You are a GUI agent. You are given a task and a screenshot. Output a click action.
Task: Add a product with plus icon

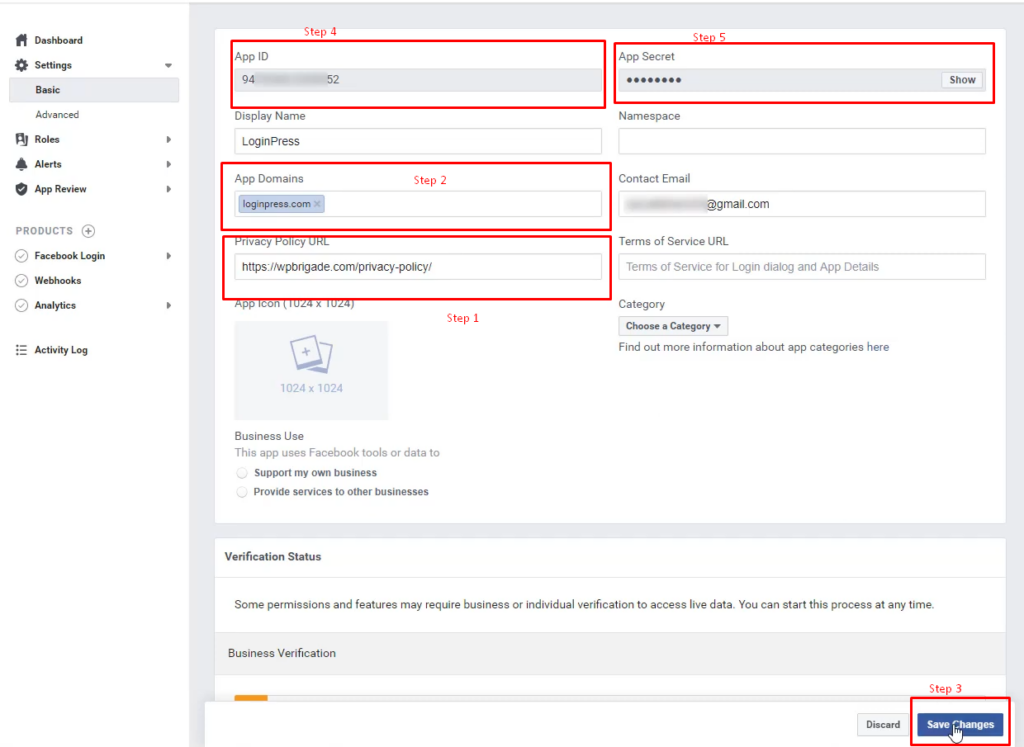(88, 230)
